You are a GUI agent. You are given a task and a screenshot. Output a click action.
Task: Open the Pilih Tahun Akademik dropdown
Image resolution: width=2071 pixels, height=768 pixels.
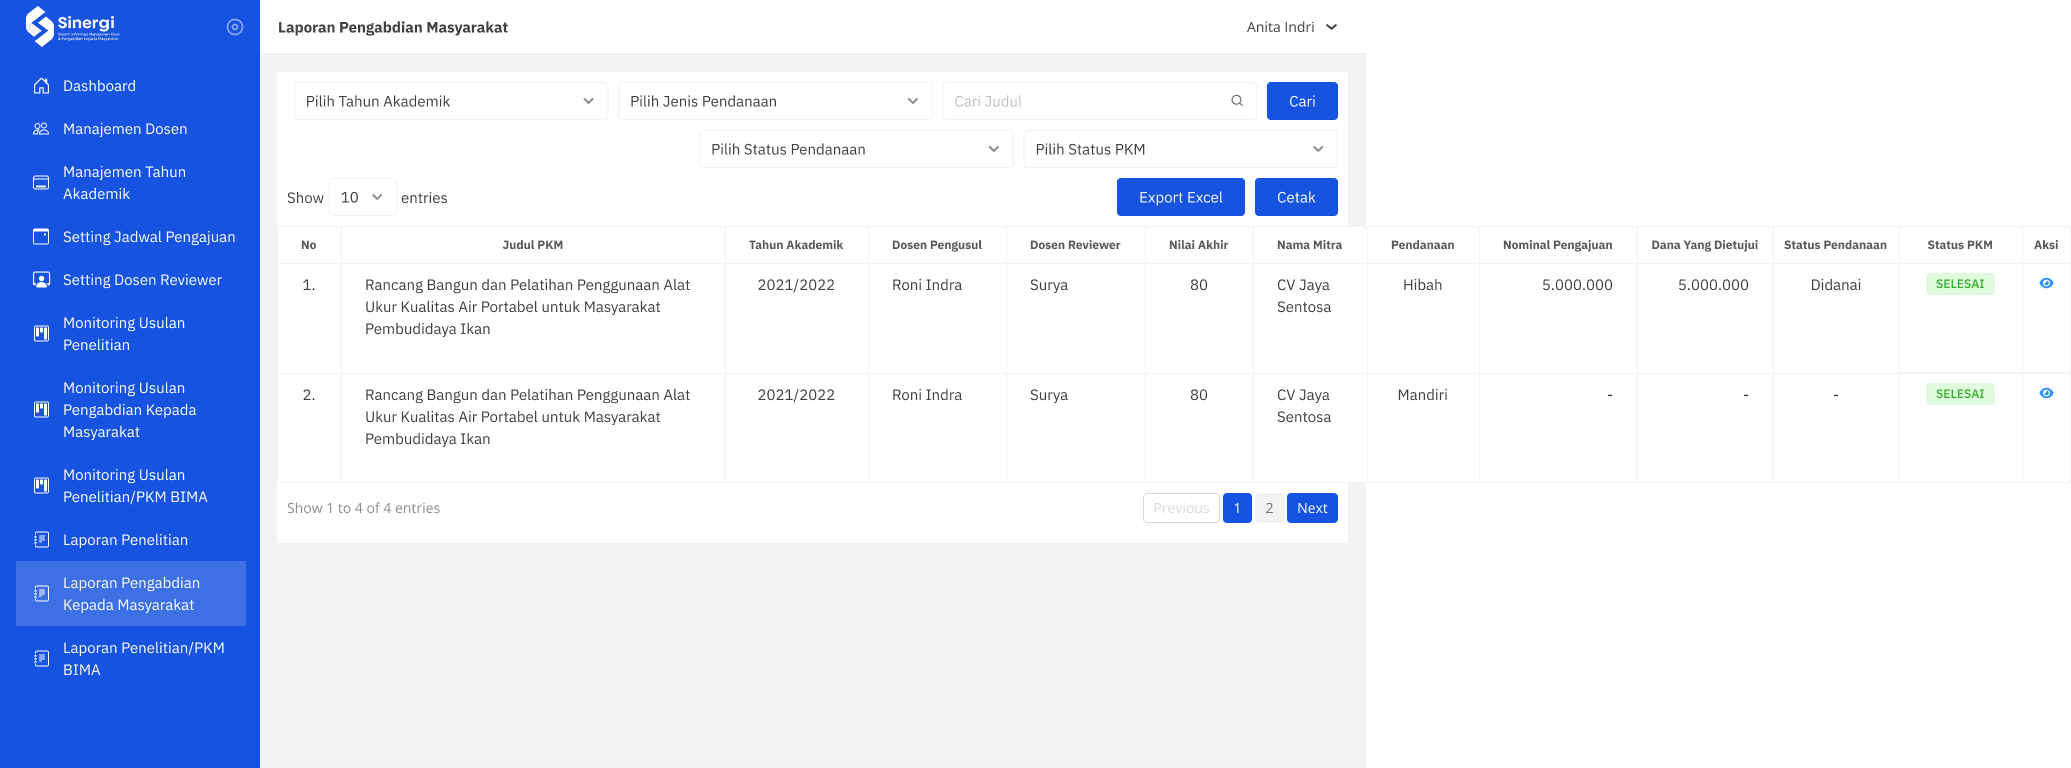pos(451,101)
